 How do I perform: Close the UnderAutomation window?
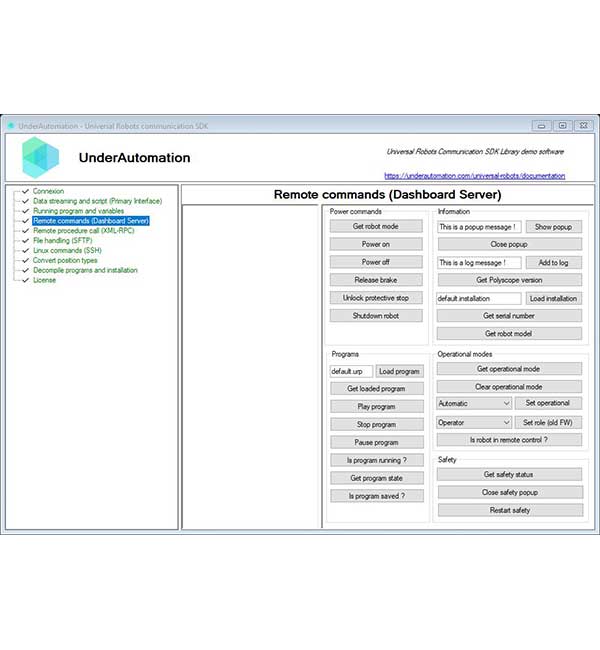pyautogui.click(x=583, y=126)
